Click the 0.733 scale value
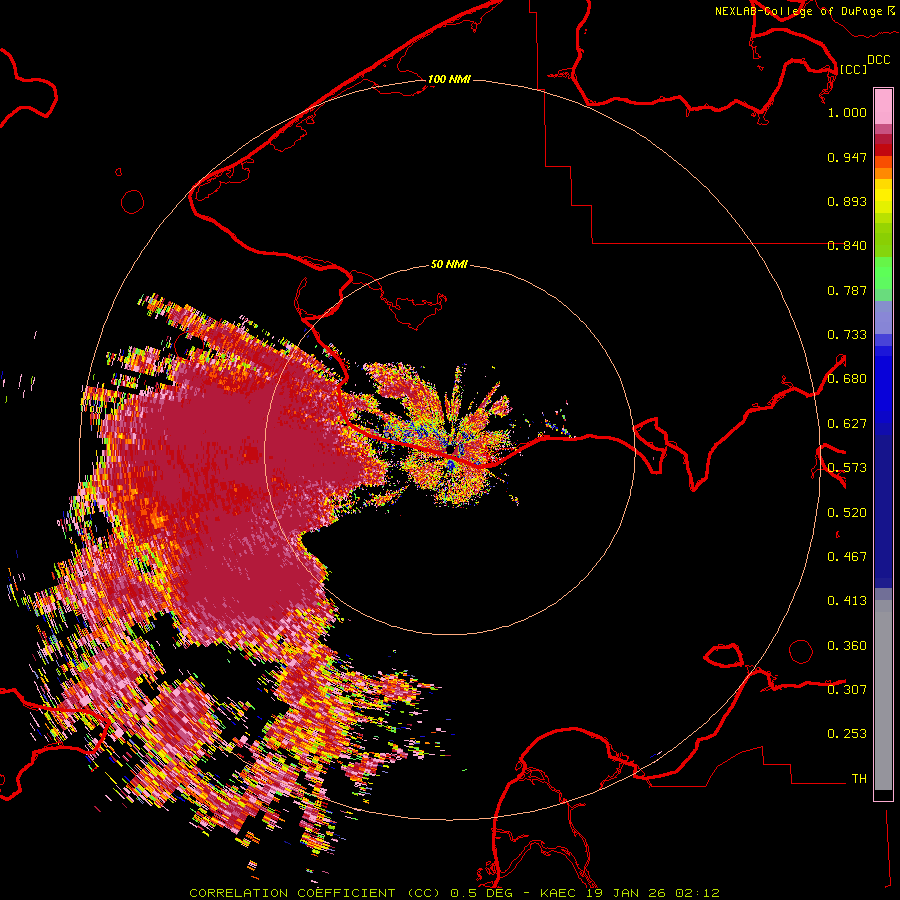Image resolution: width=900 pixels, height=900 pixels. 847,335
